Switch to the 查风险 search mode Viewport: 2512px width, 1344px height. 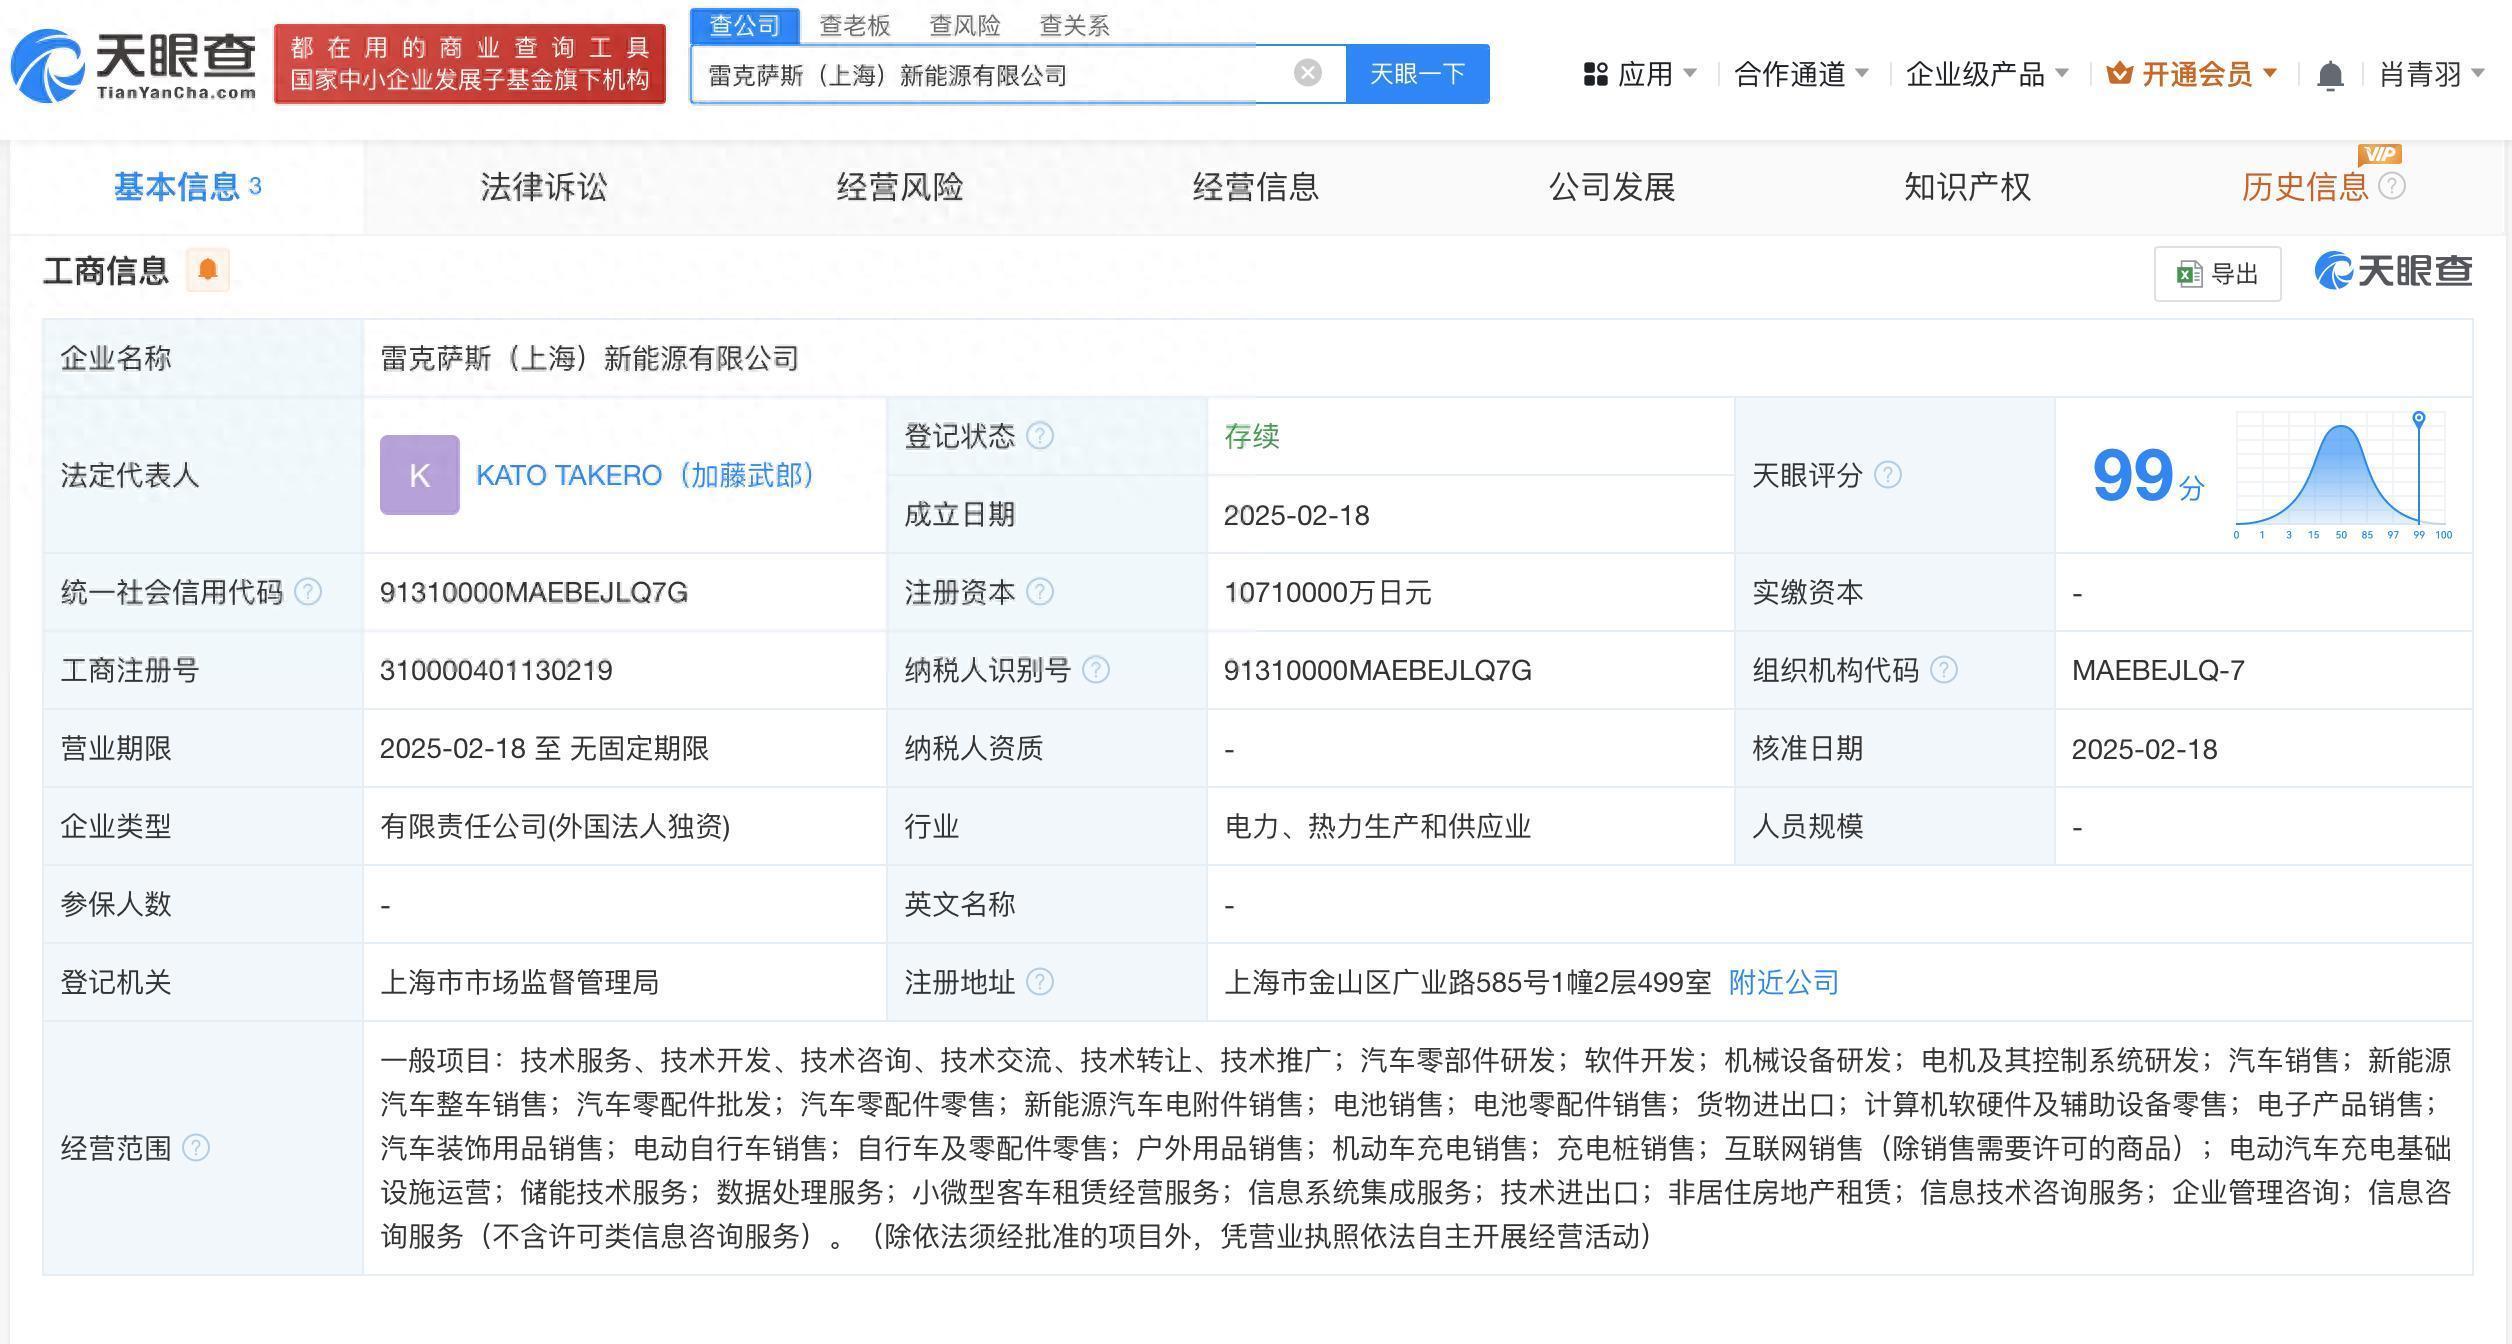[965, 25]
